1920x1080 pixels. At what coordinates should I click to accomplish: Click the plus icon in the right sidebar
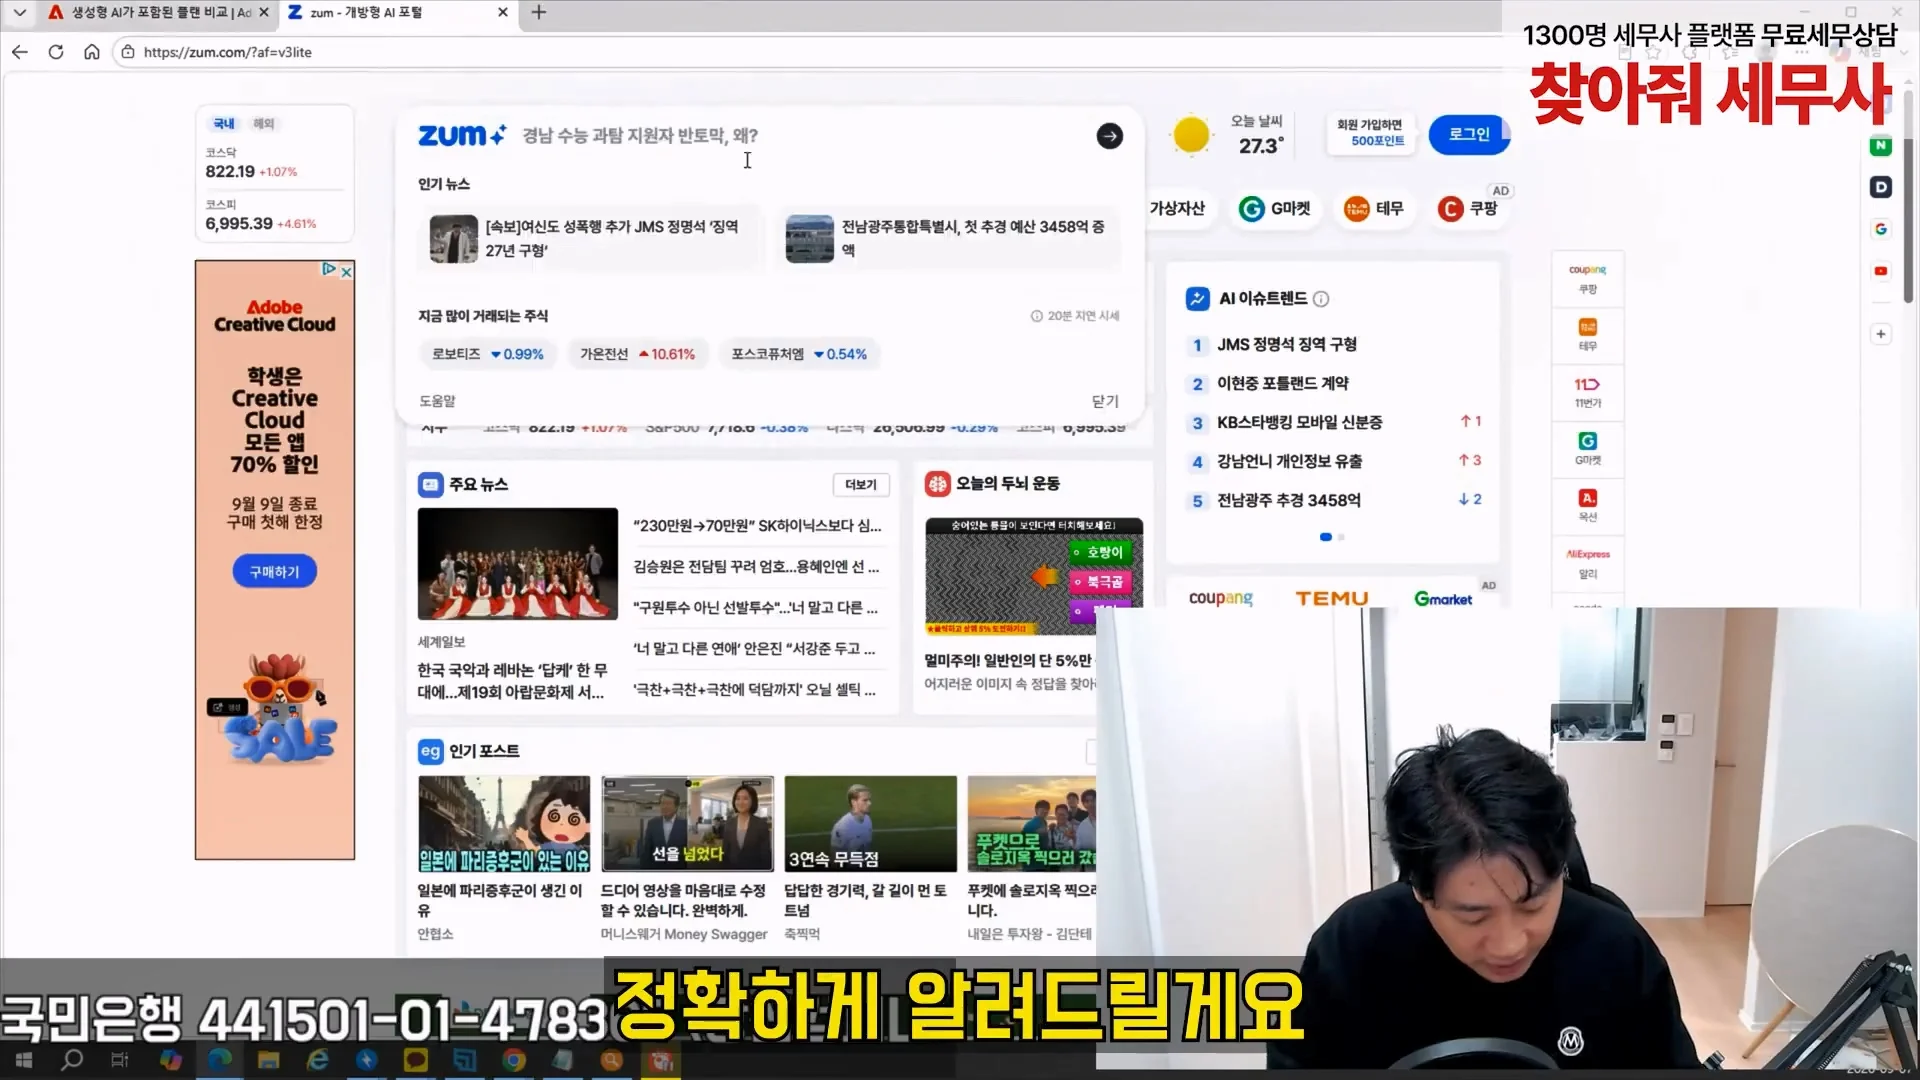pyautogui.click(x=1880, y=334)
